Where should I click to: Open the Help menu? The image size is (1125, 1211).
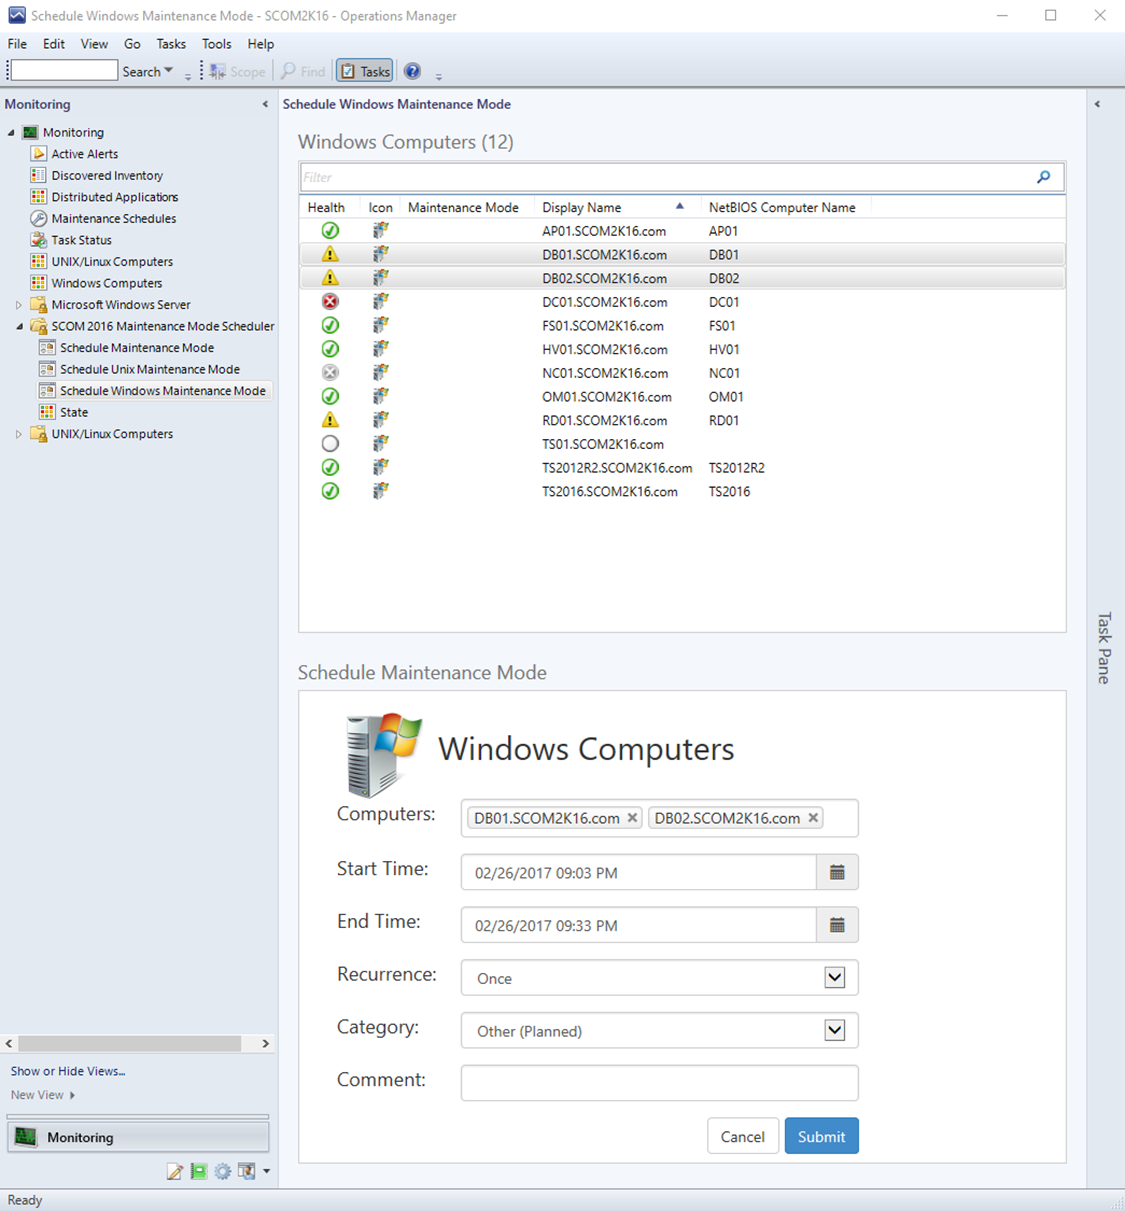[261, 44]
